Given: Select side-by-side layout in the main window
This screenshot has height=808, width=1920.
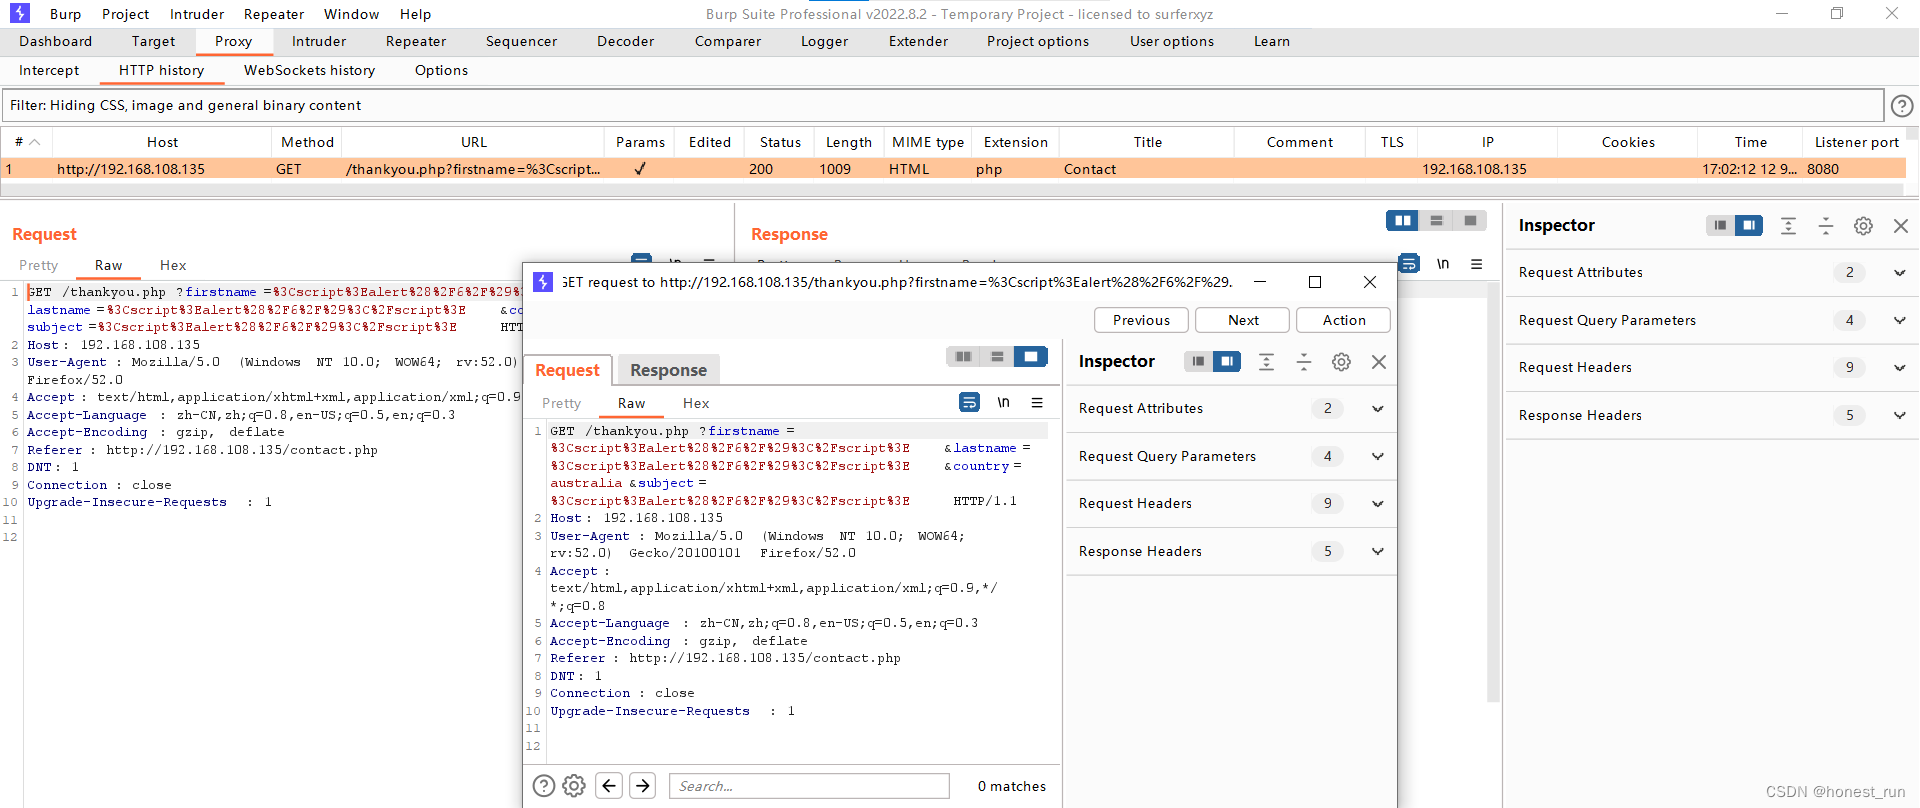Looking at the screenshot, I should 1402,221.
